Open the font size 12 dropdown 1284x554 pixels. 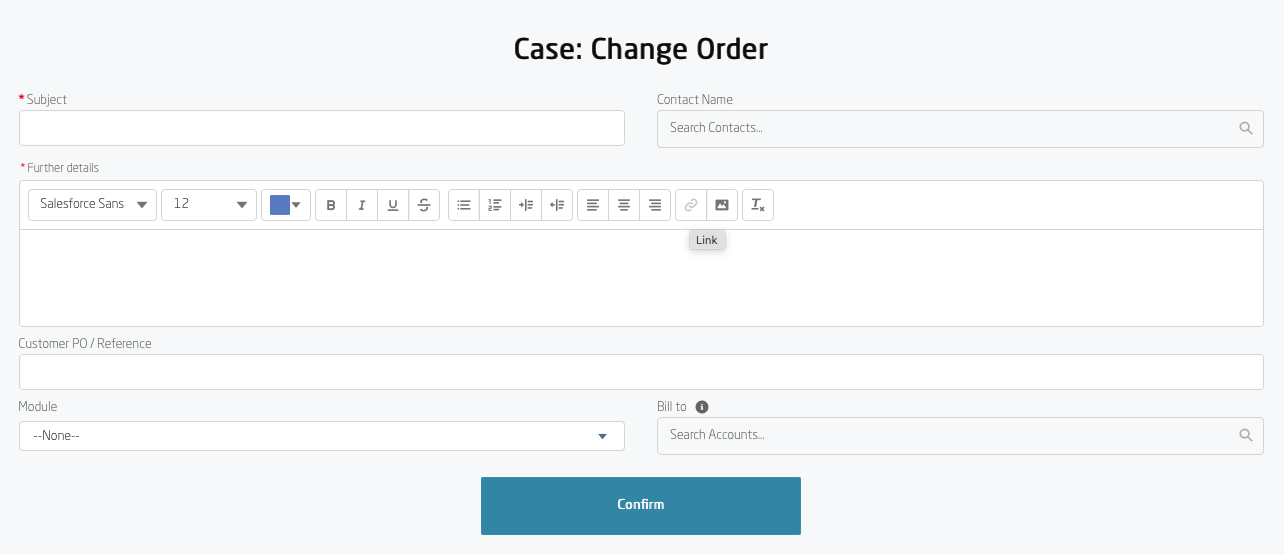tap(209, 205)
